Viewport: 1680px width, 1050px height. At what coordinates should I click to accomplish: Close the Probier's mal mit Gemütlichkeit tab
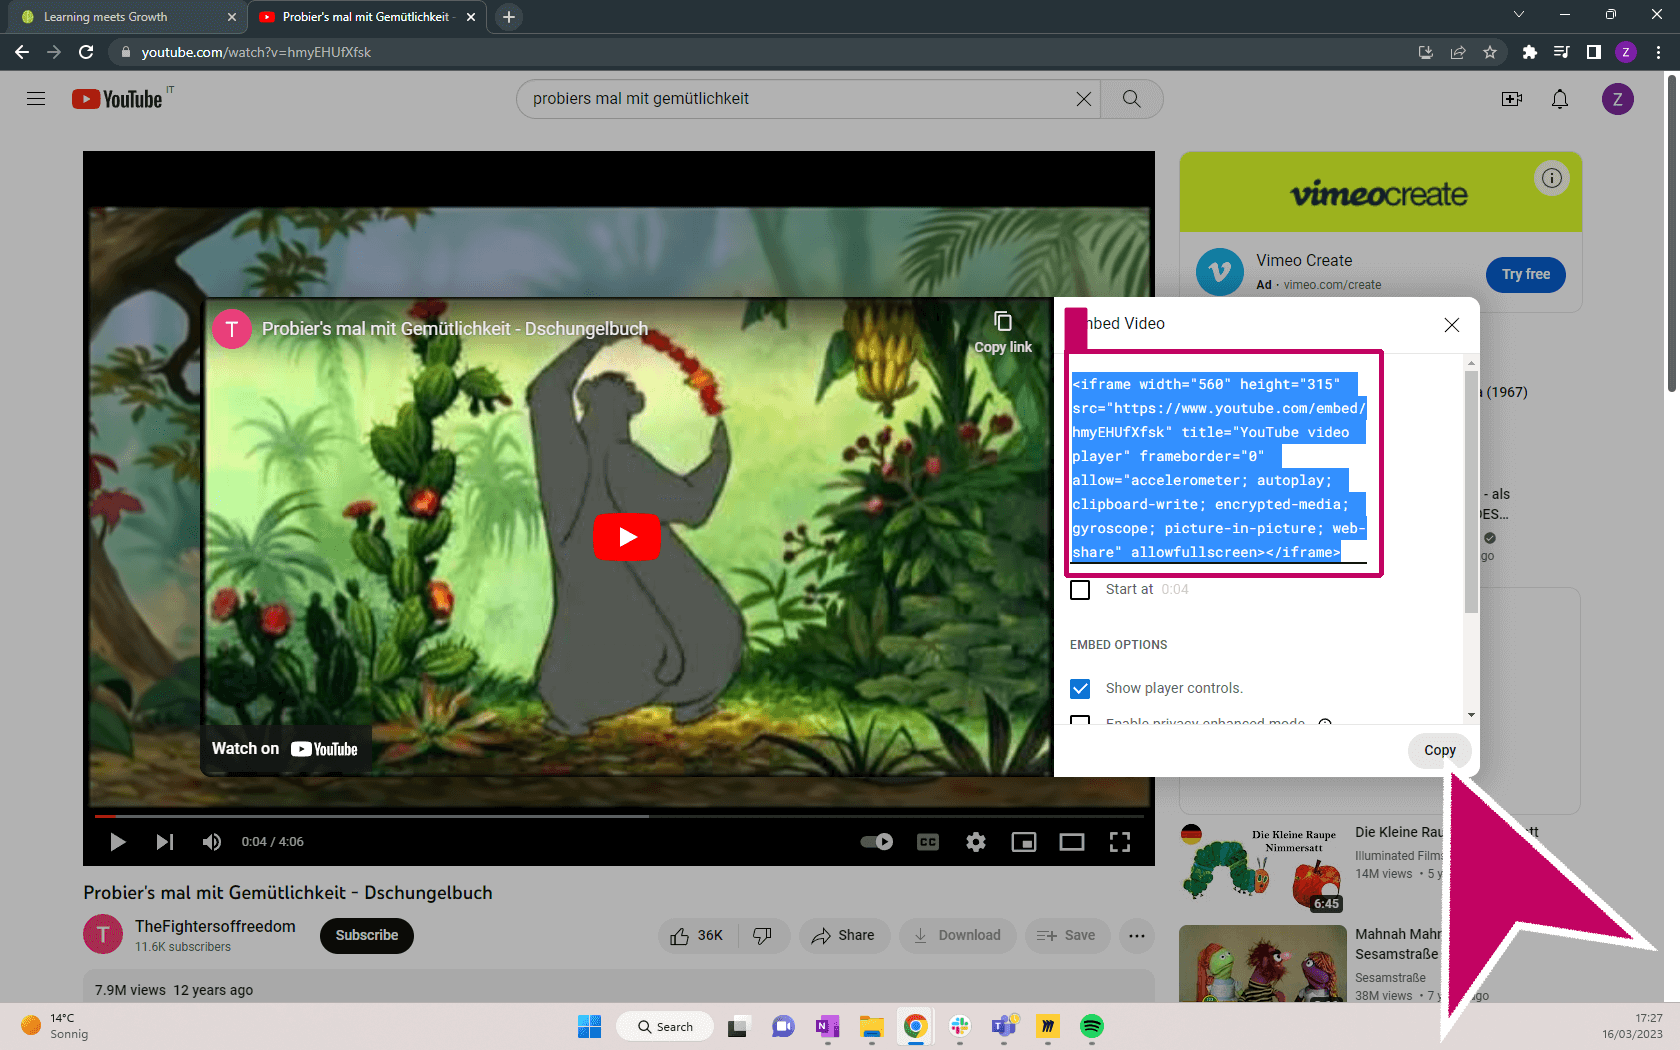click(471, 17)
